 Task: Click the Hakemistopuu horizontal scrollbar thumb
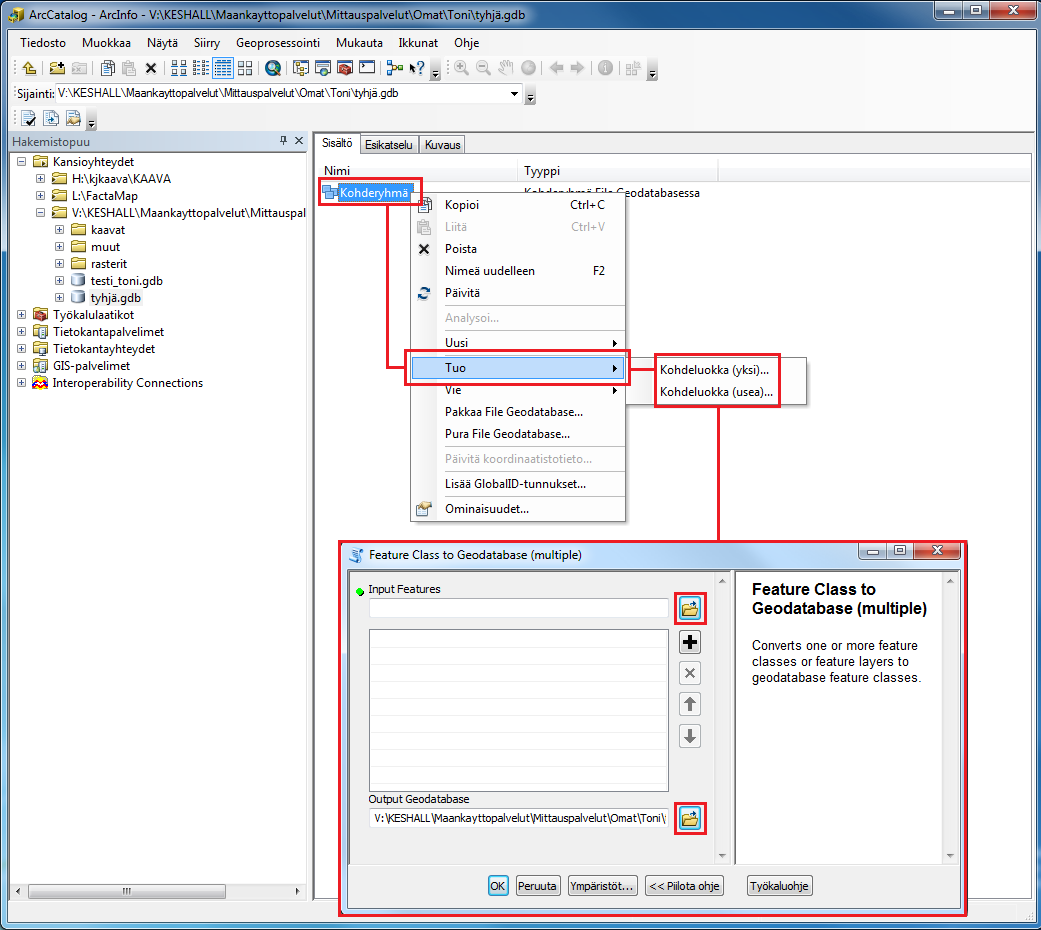pos(127,891)
